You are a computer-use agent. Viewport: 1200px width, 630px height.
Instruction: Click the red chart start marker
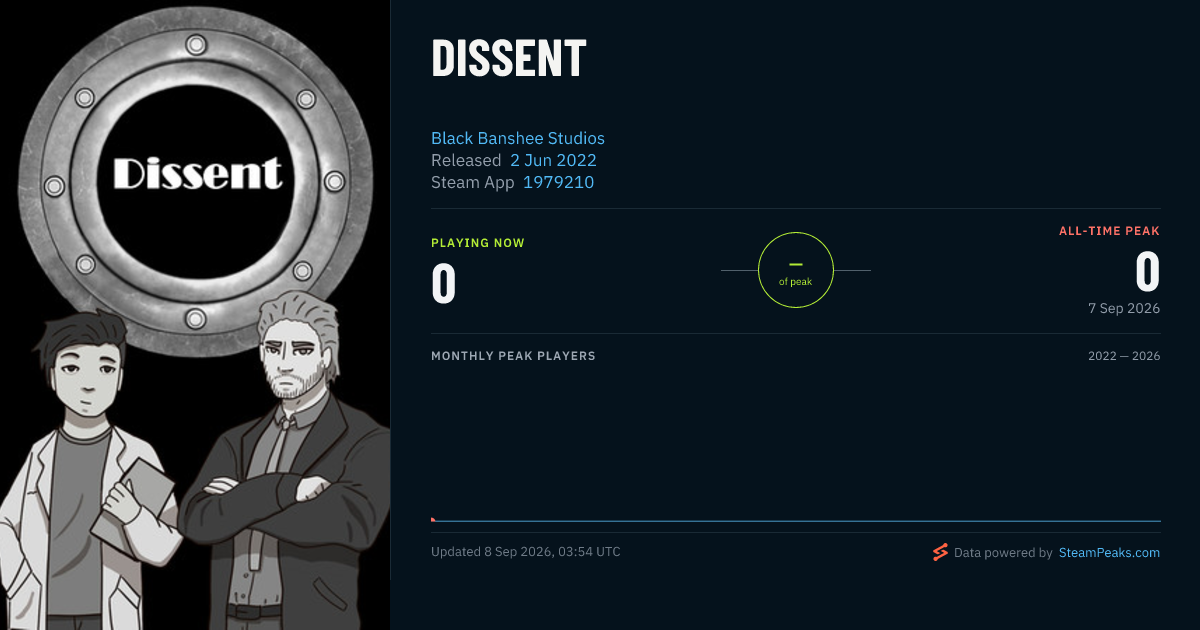click(x=433, y=519)
